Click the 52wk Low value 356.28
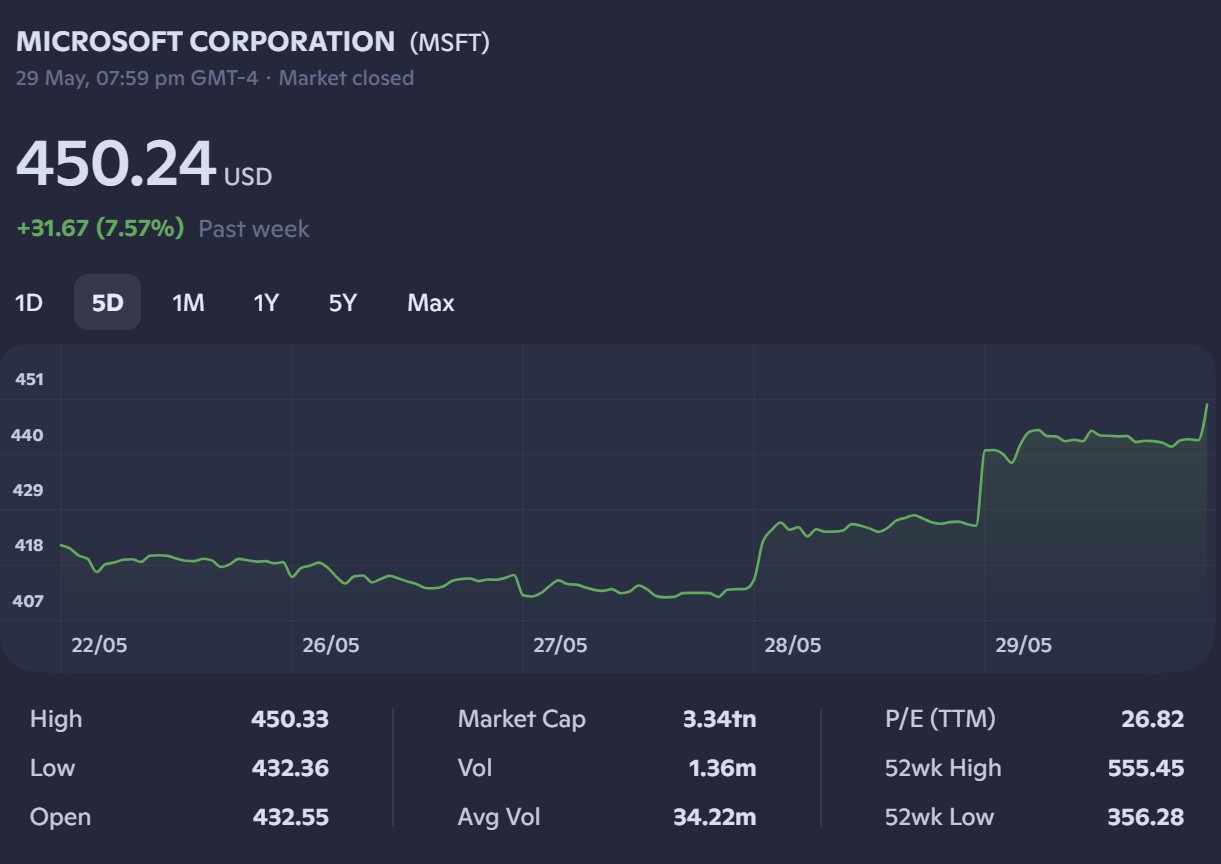This screenshot has height=864, width=1221. point(1145,817)
